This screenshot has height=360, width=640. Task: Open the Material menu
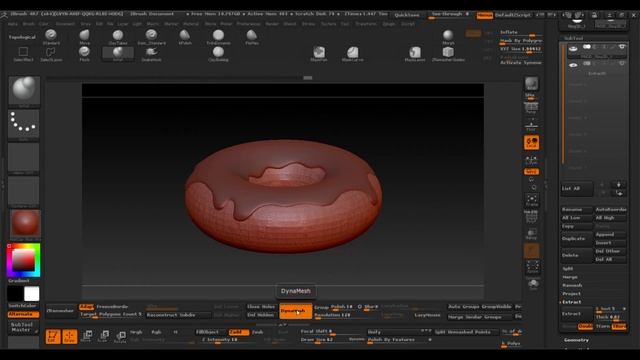pos(191,24)
